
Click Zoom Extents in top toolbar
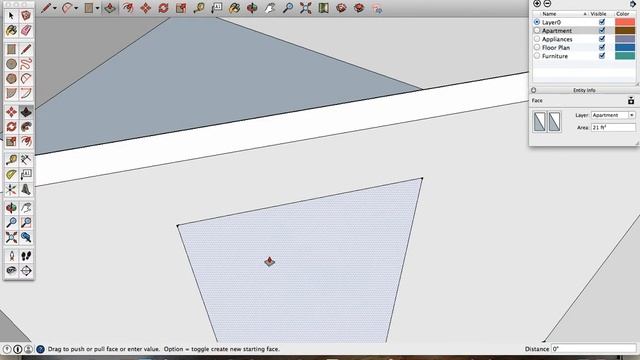(x=306, y=8)
